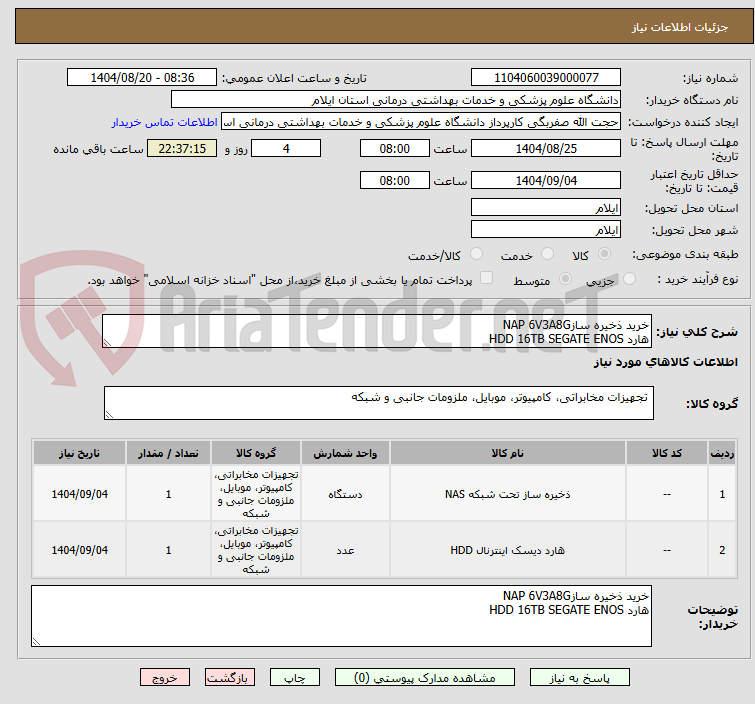Click the goods group cell in the NAS row

[x=256, y=494]
